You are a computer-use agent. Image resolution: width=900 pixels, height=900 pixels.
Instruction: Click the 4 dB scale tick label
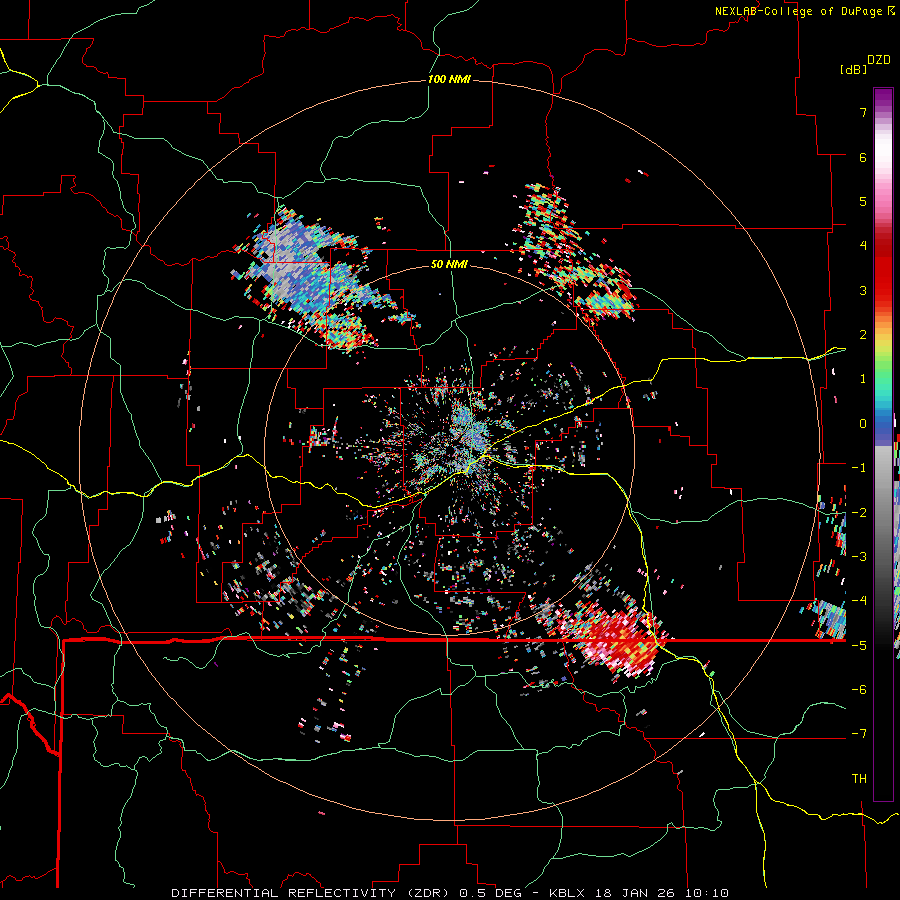[863, 246]
